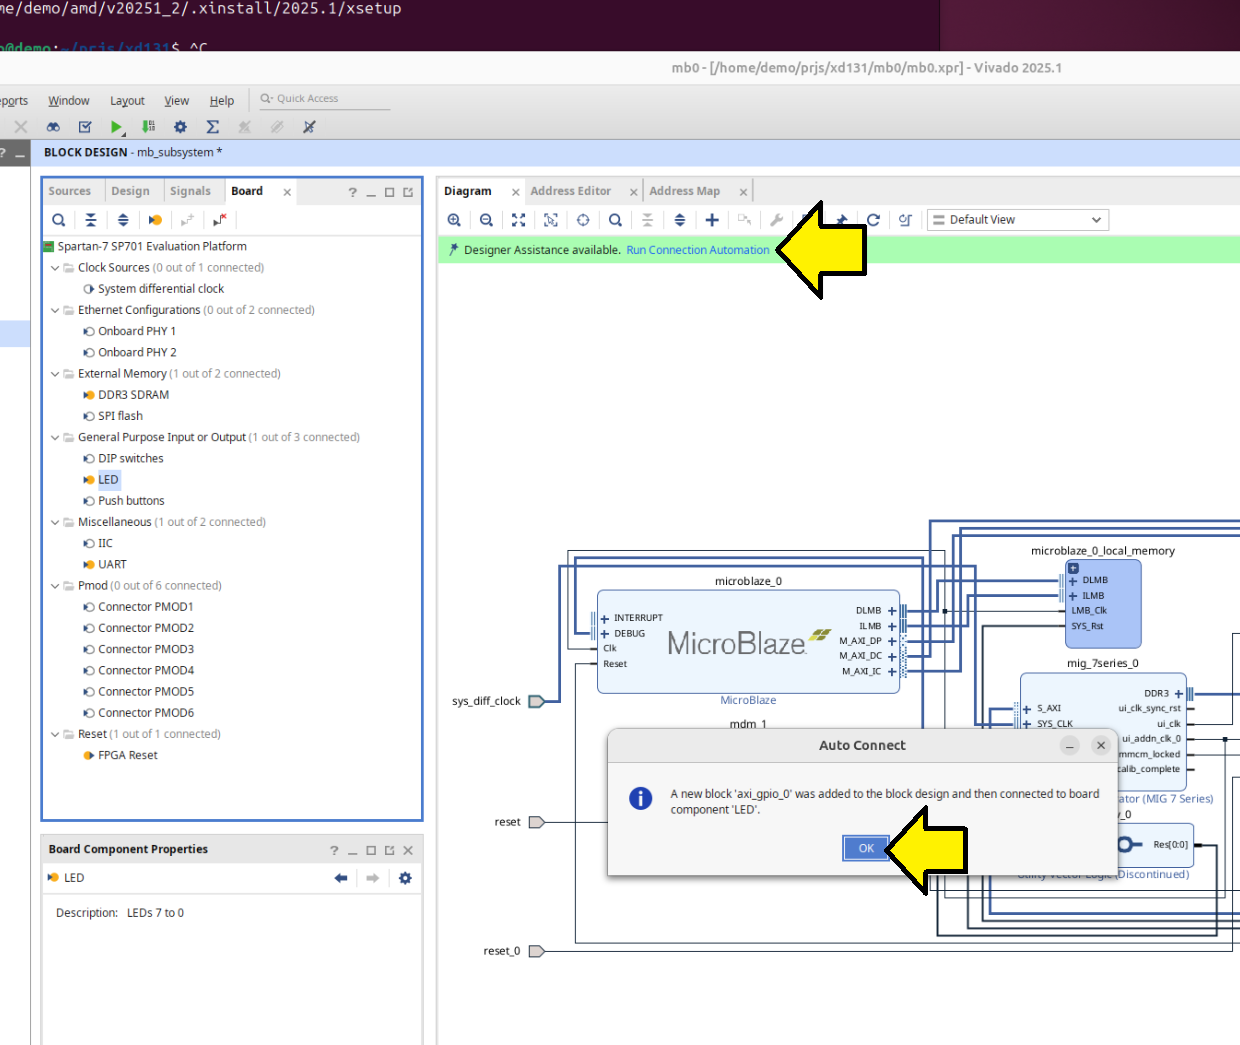Click Generate Bitstream toolbar icon
The height and width of the screenshot is (1045, 1240).
click(149, 127)
